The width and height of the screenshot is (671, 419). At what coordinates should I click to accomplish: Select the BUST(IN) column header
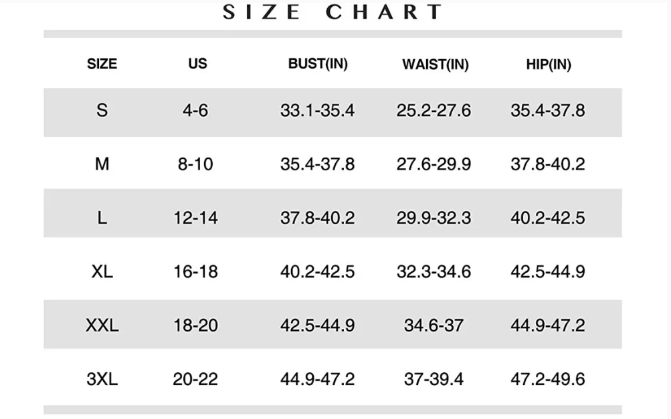(x=318, y=64)
